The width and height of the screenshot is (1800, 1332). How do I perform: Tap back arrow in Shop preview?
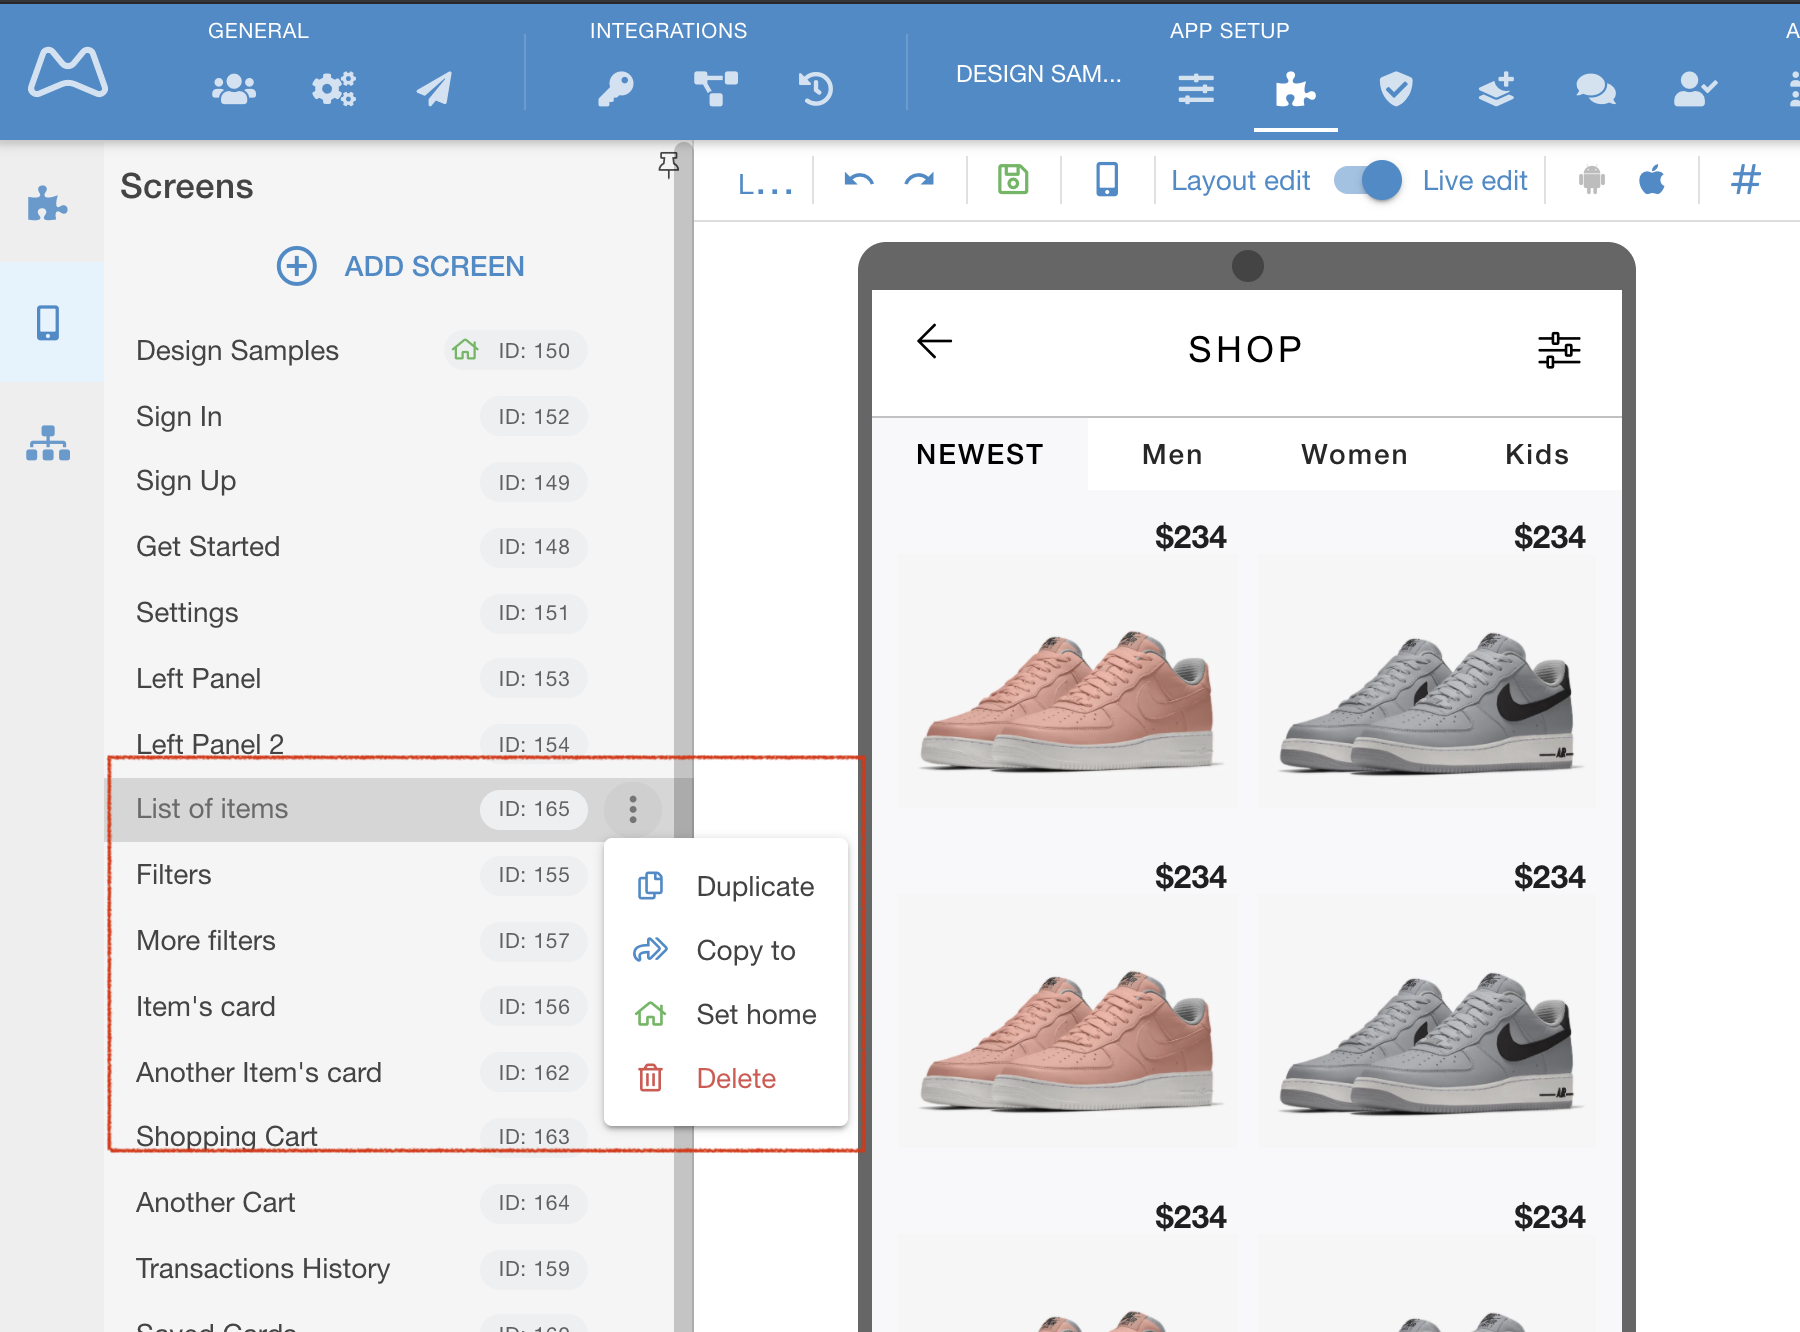[x=934, y=341]
